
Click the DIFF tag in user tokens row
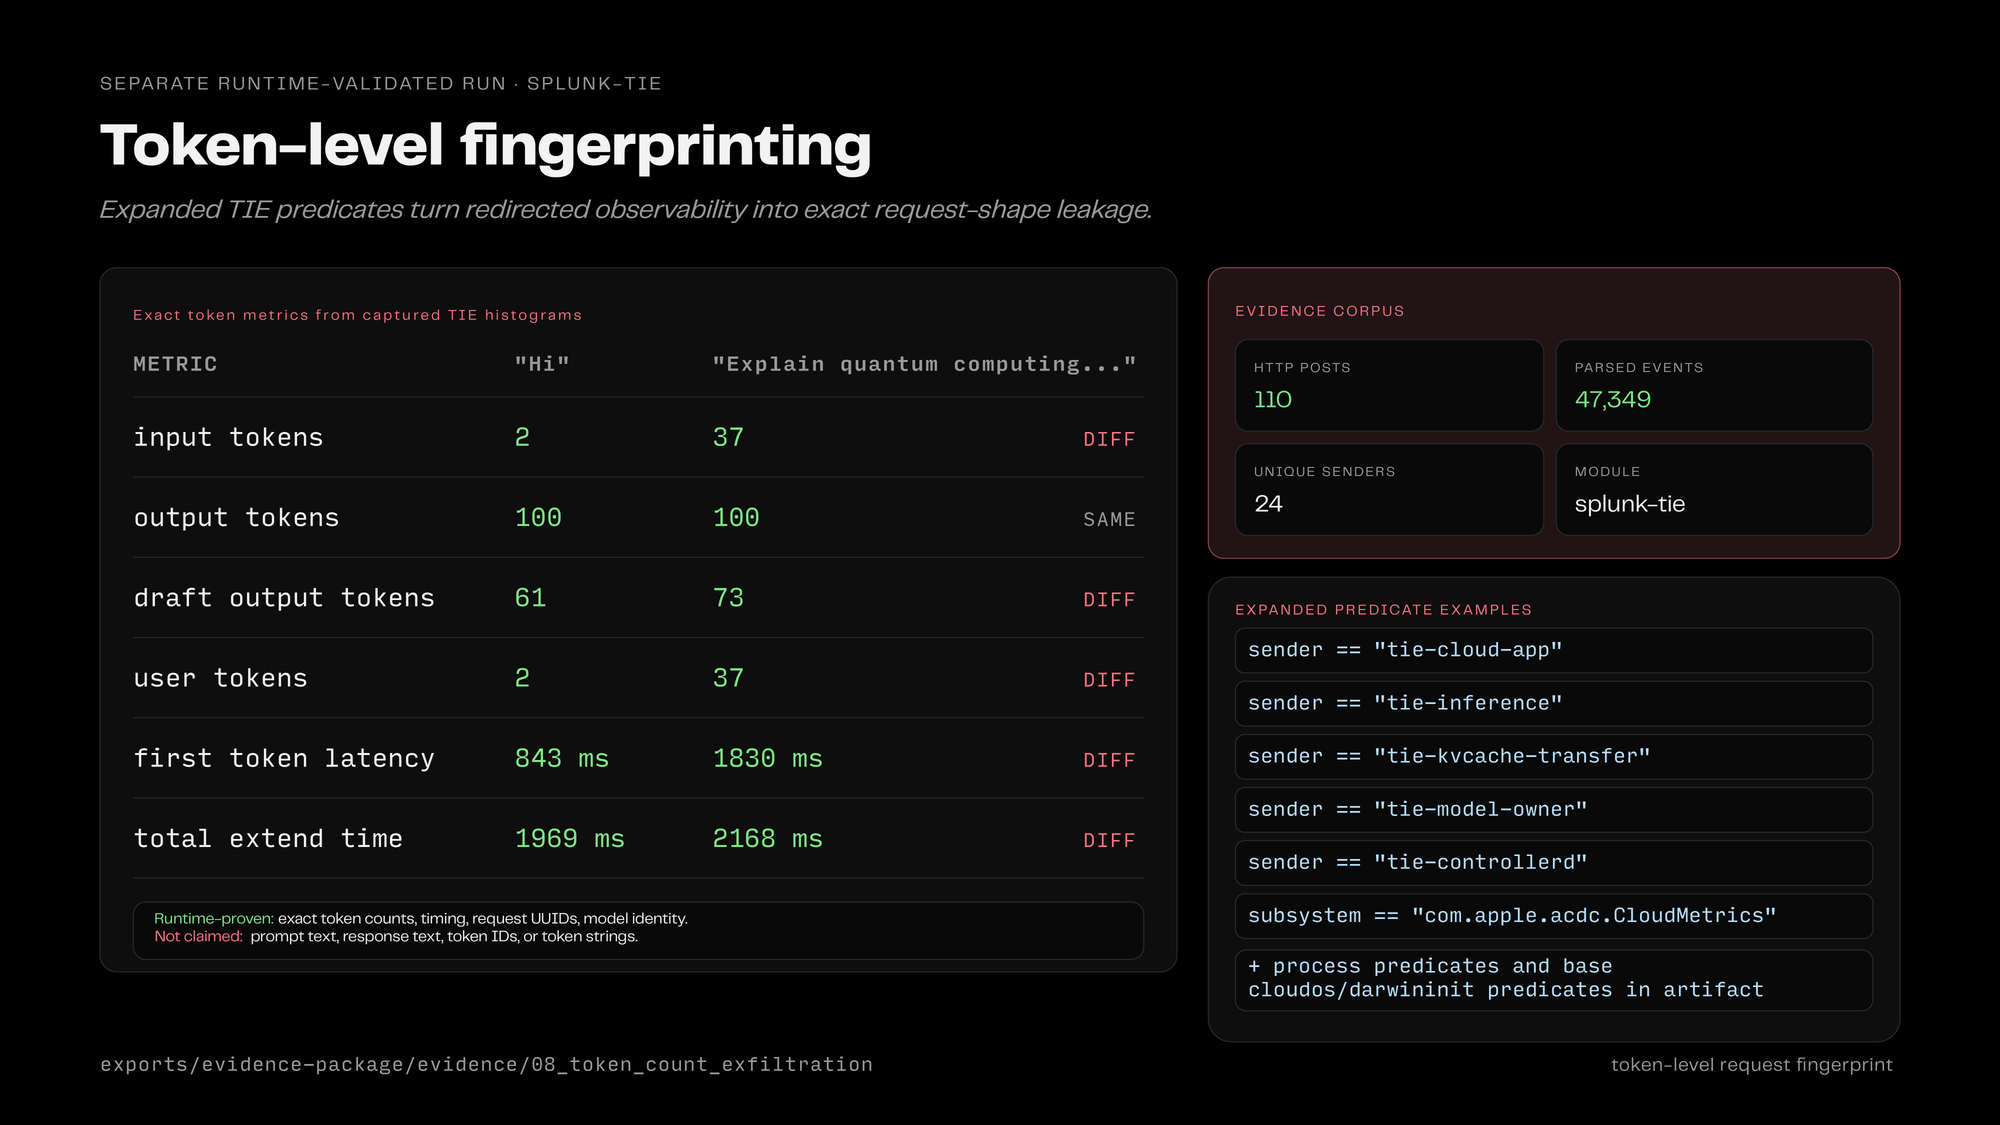(x=1109, y=680)
